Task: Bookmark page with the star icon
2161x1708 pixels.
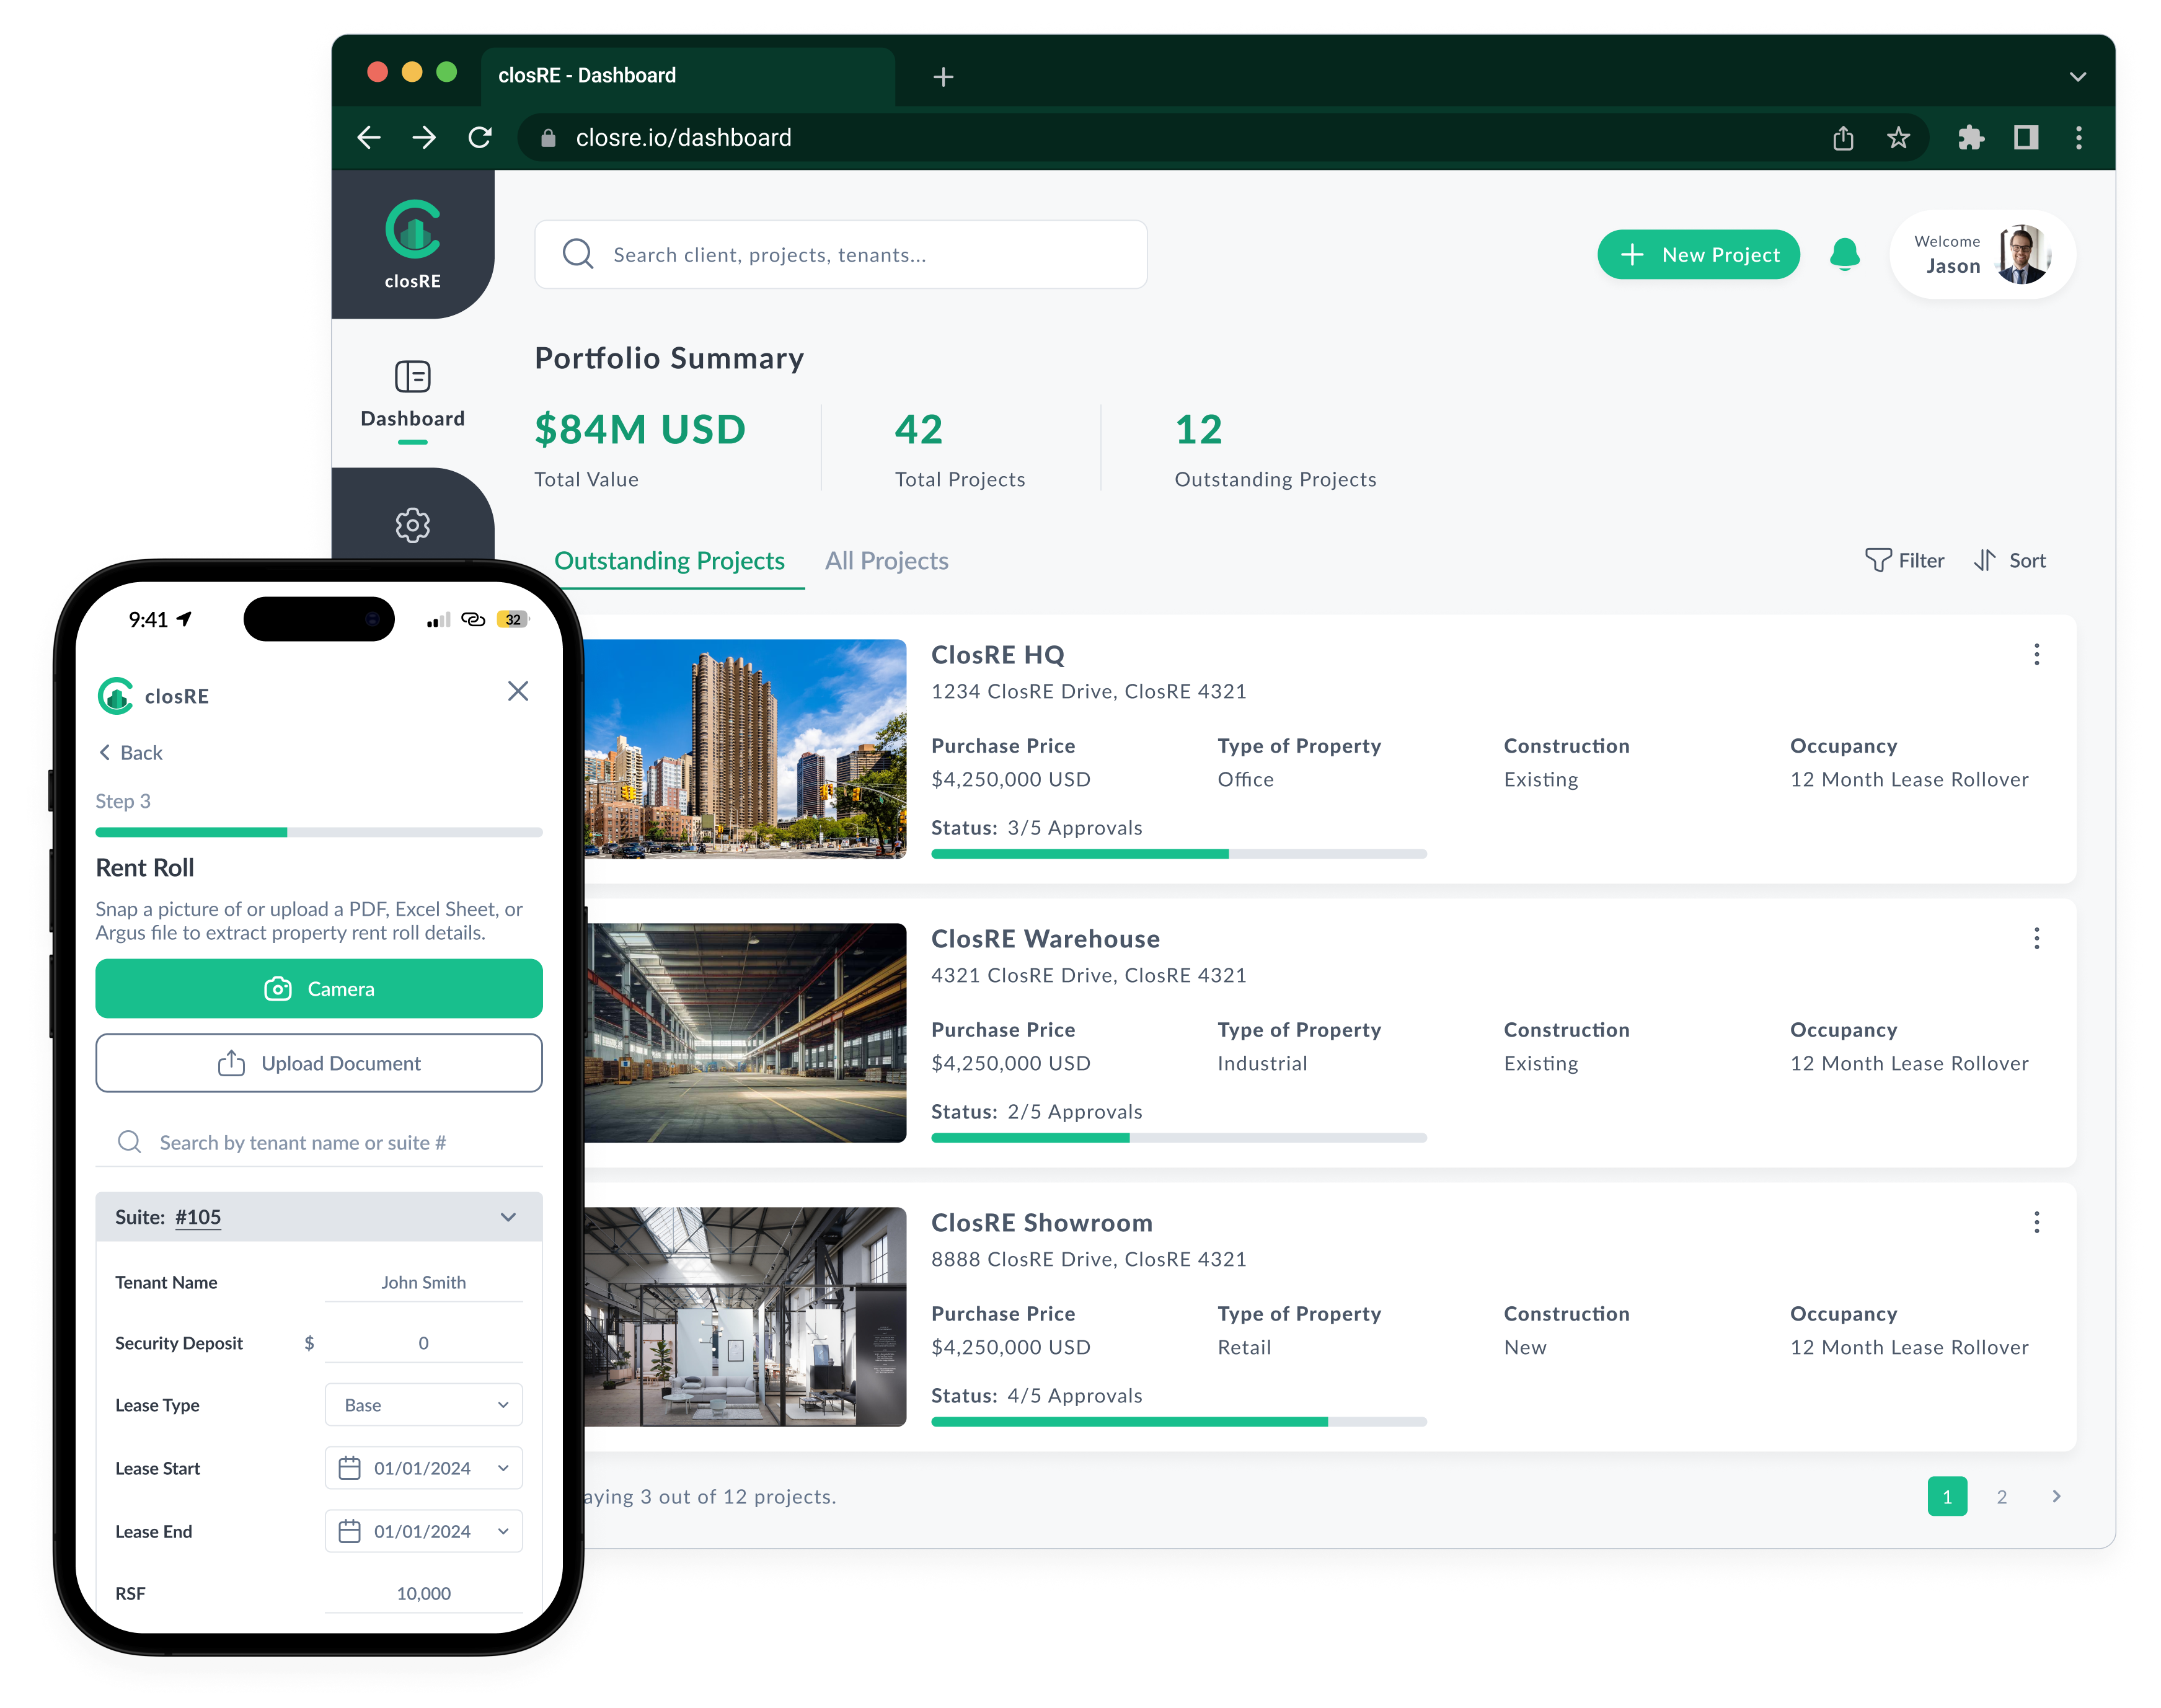Action: click(x=1898, y=138)
